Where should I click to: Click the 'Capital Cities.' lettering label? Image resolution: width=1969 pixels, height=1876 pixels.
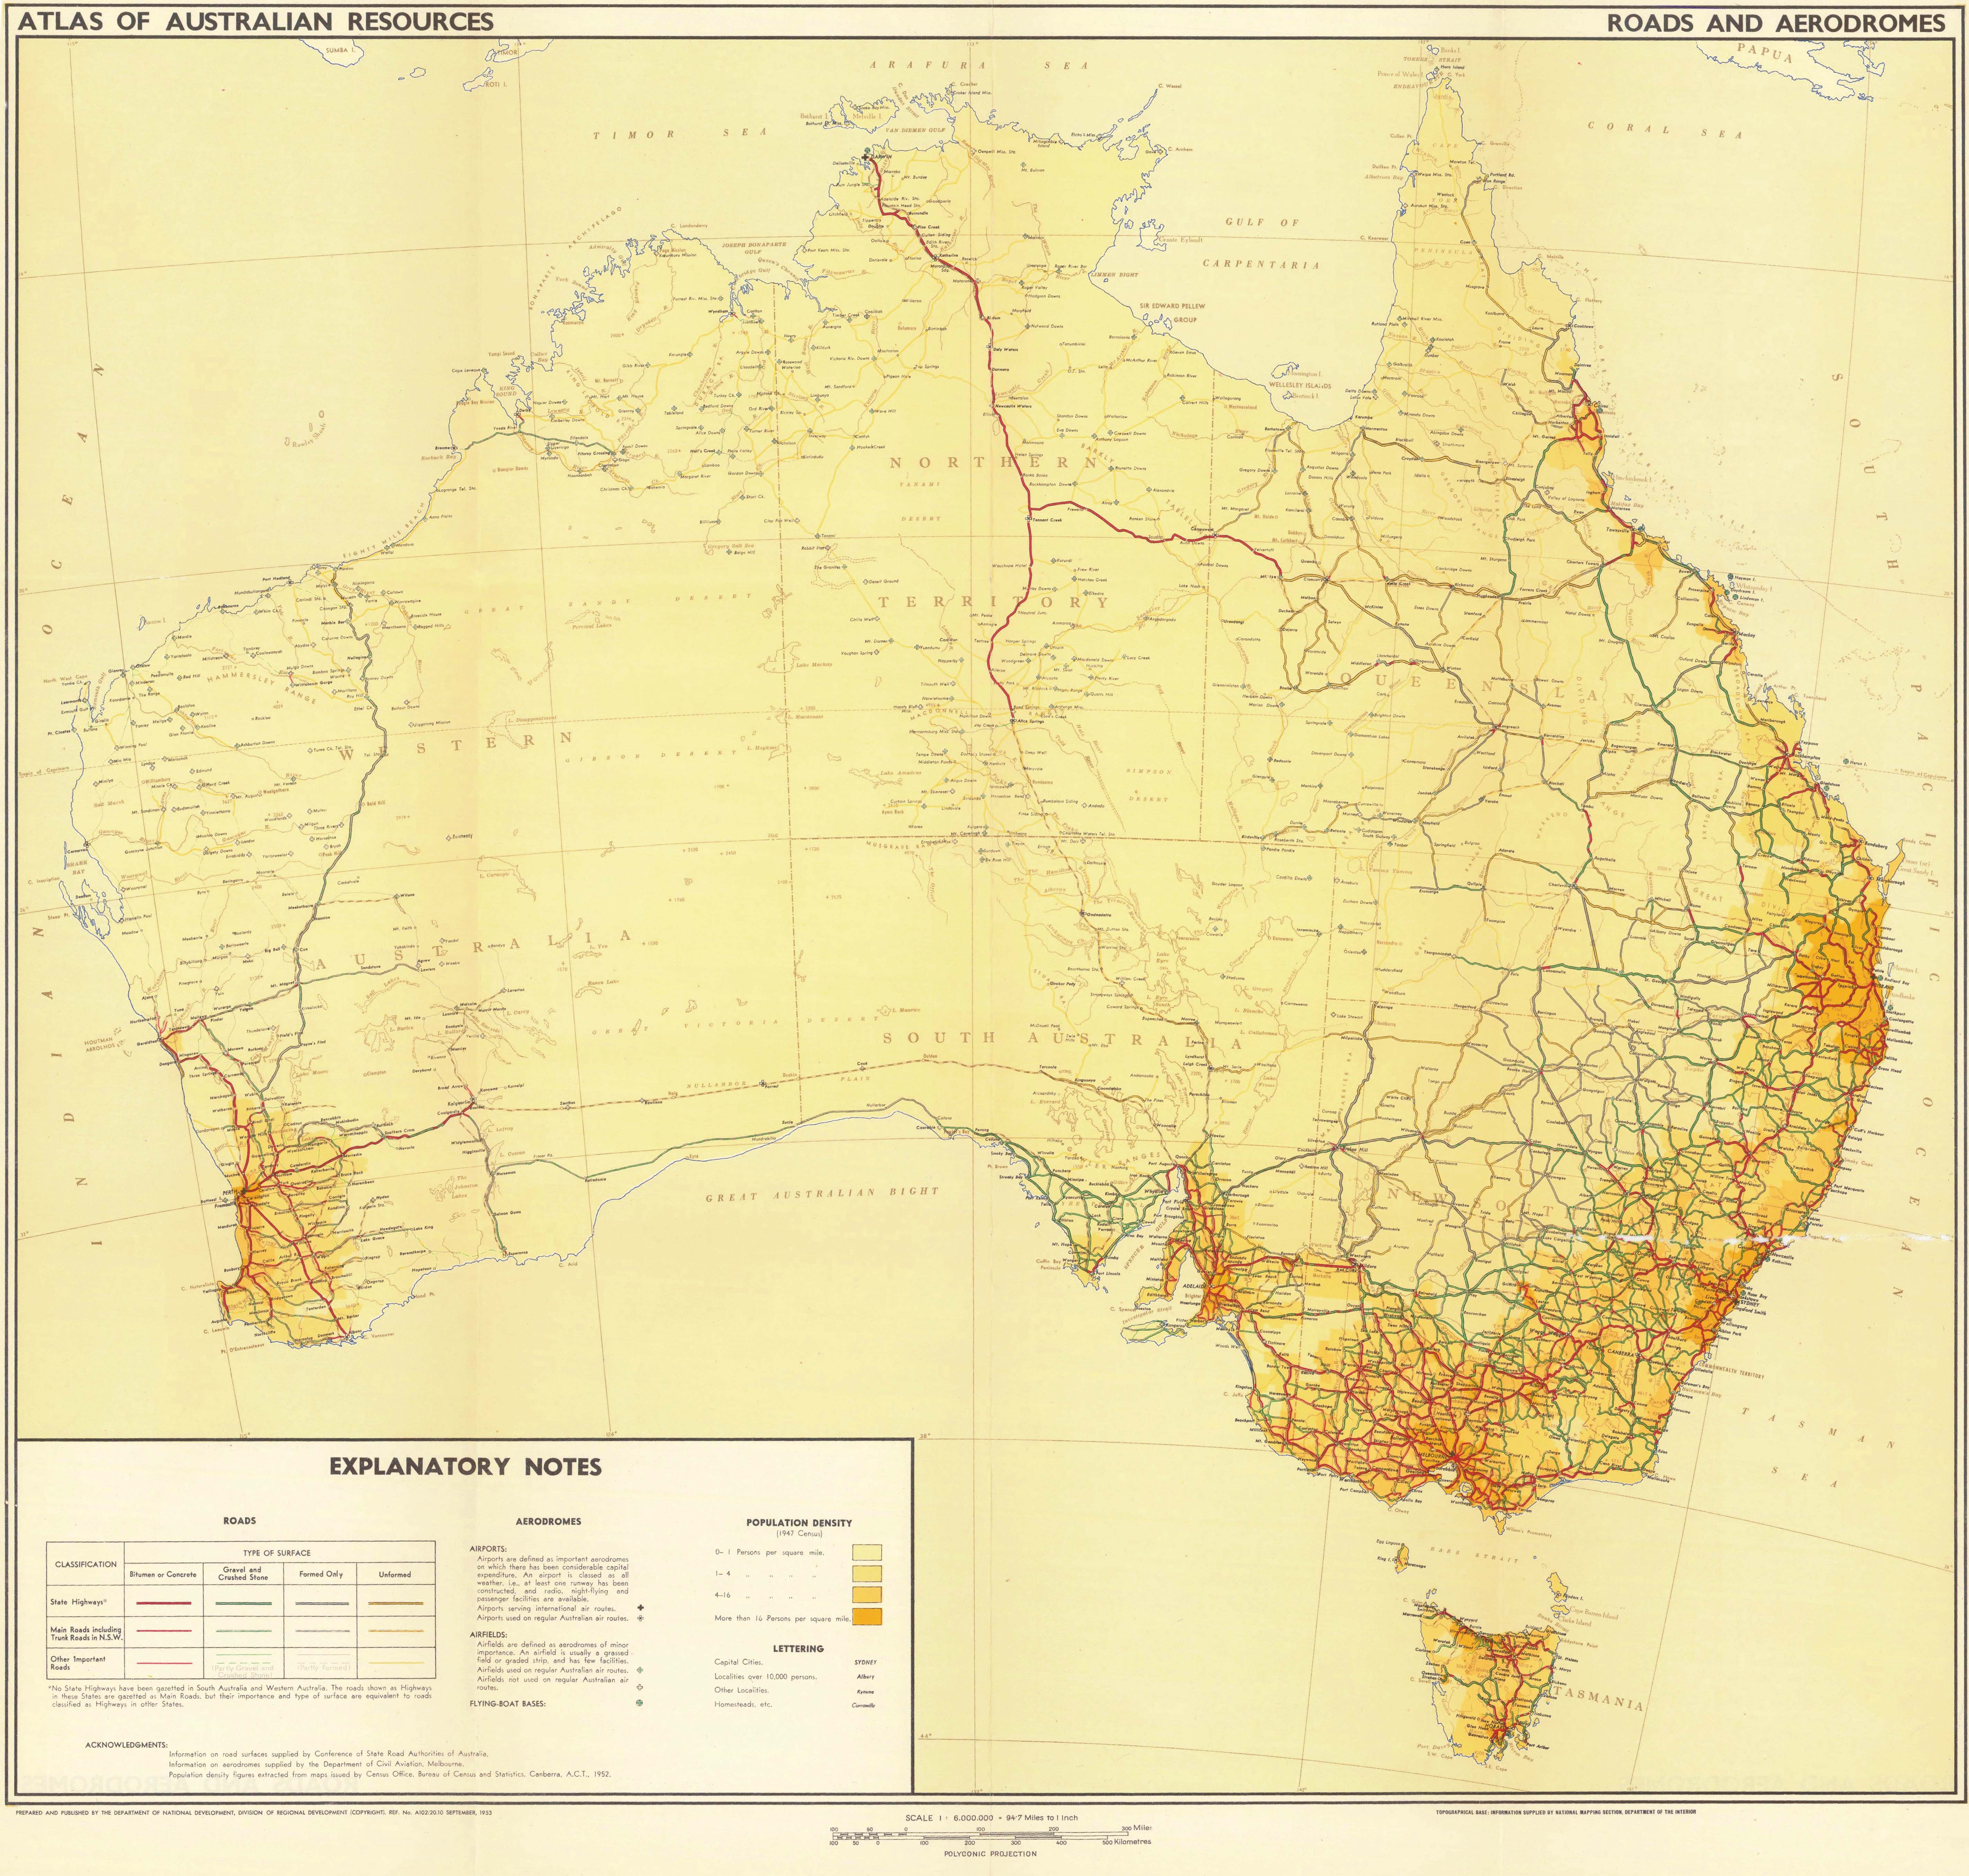(739, 1662)
